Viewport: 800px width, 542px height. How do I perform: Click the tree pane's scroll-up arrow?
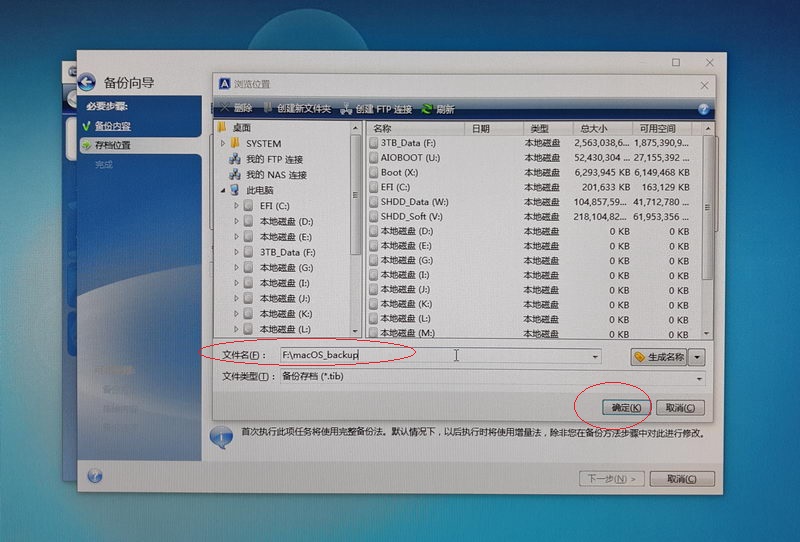click(356, 127)
